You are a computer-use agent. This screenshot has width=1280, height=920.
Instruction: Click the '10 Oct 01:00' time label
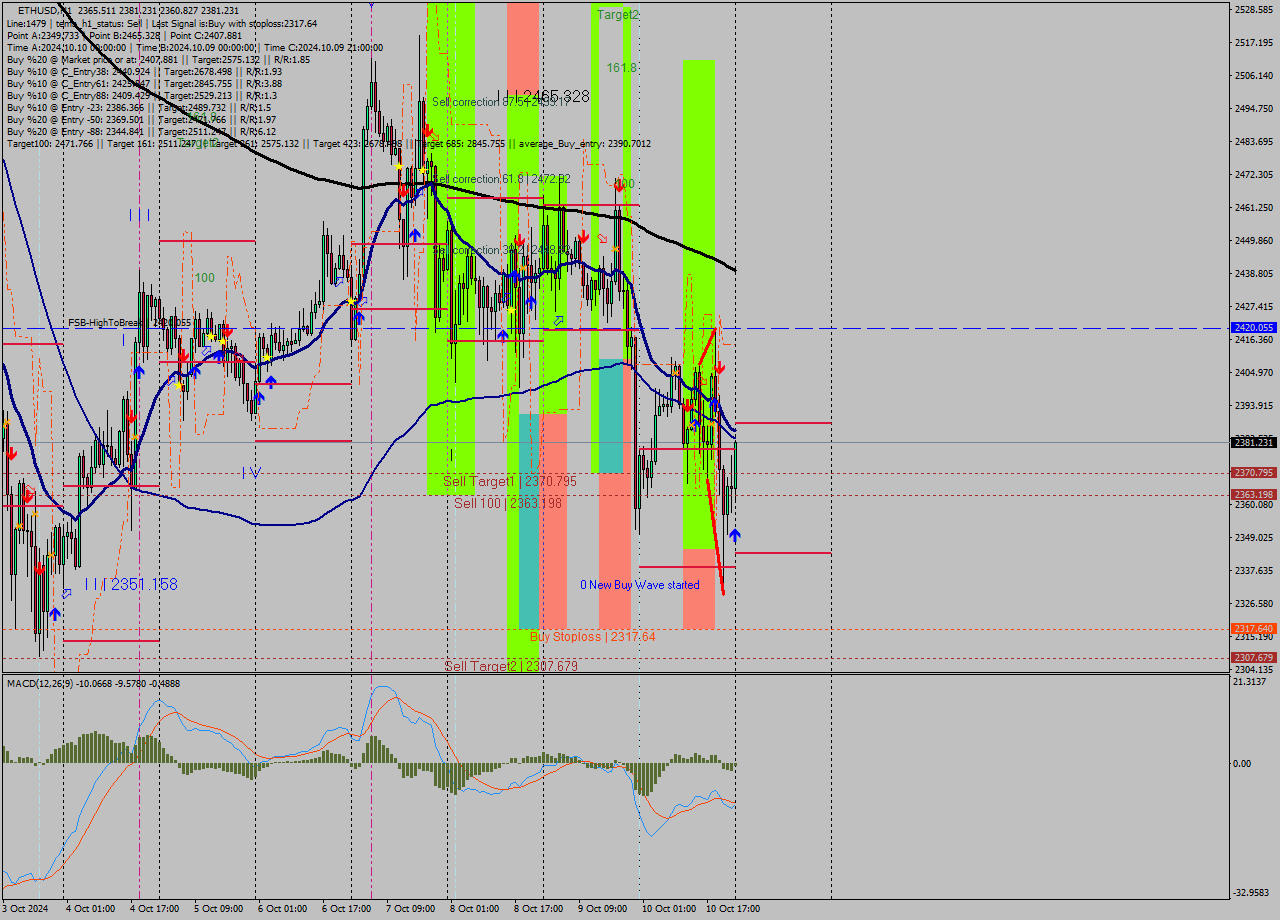669,909
